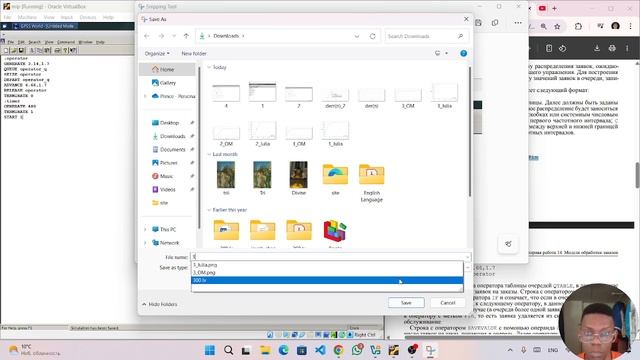The height and width of the screenshot is (360, 640).
Task: Open Visual Studio Code from the taskbar
Action: pyautogui.click(x=320, y=350)
